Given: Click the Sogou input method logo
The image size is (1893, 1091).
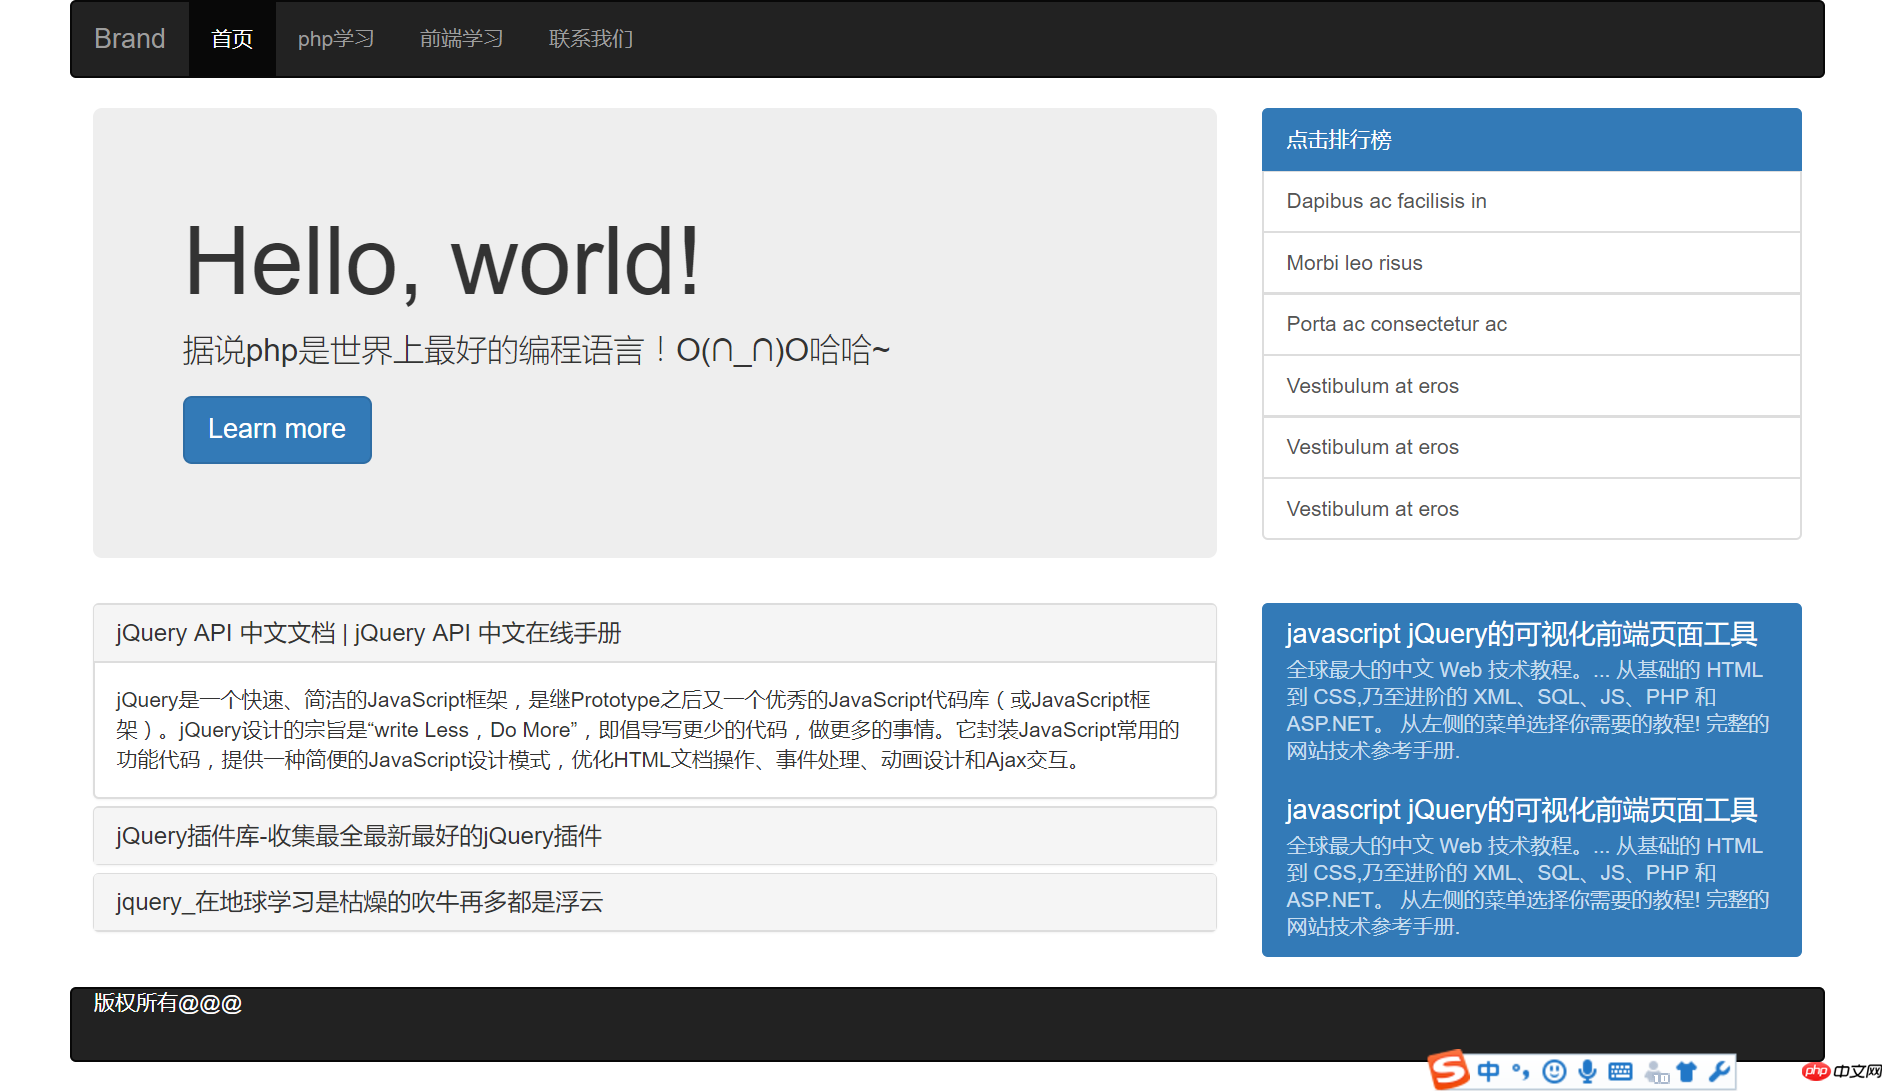Looking at the screenshot, I should [x=1448, y=1070].
